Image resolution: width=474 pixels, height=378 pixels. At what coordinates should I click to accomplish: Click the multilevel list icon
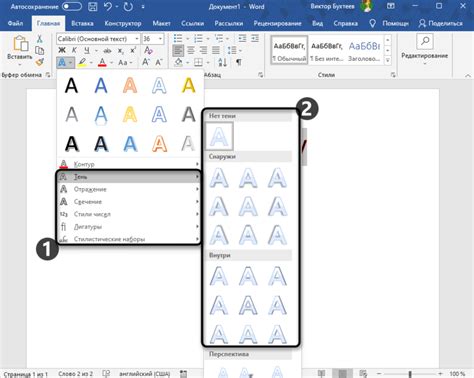click(x=219, y=39)
